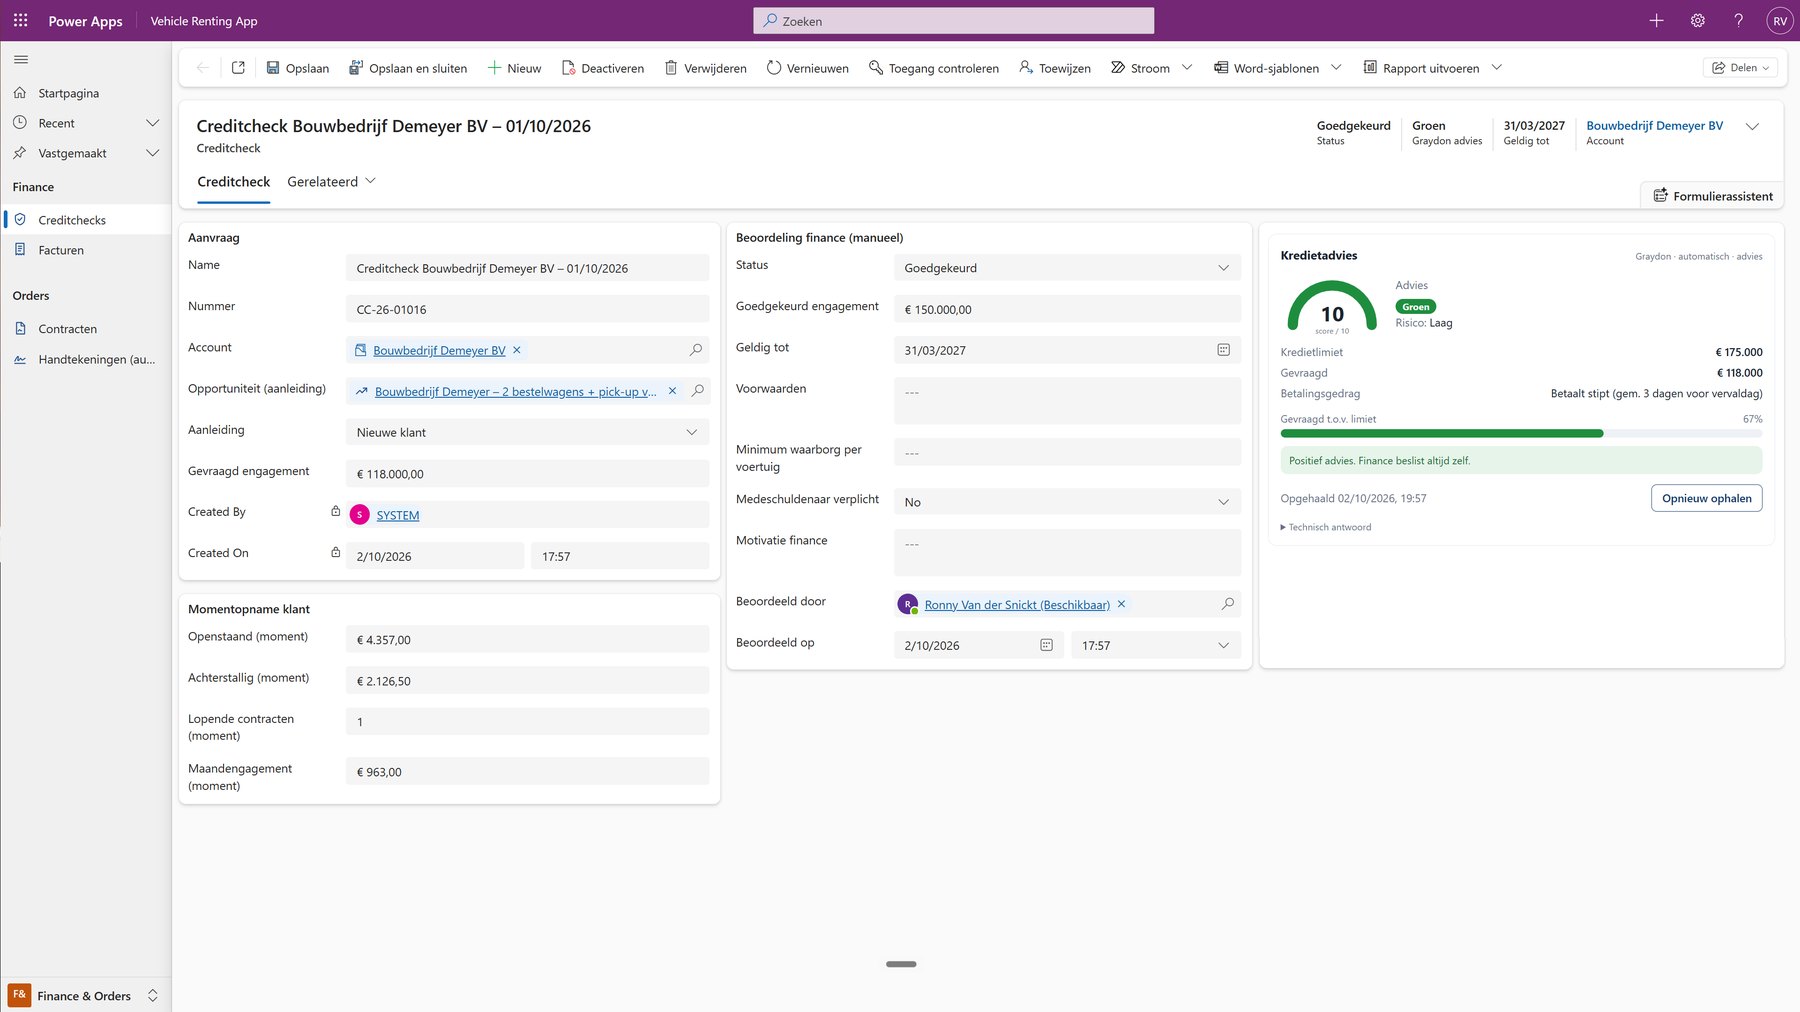Go to Startpagina in the sidebar
The height and width of the screenshot is (1012, 1800).
click(x=86, y=93)
